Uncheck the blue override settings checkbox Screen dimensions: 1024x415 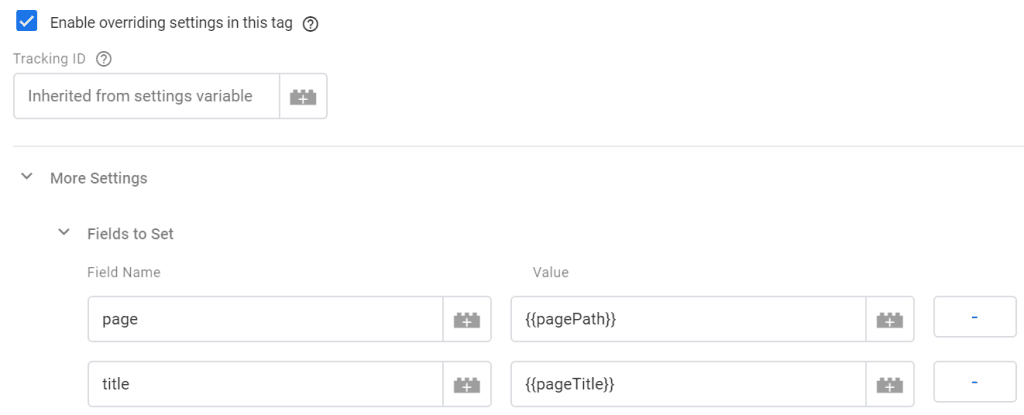pyautogui.click(x=27, y=21)
